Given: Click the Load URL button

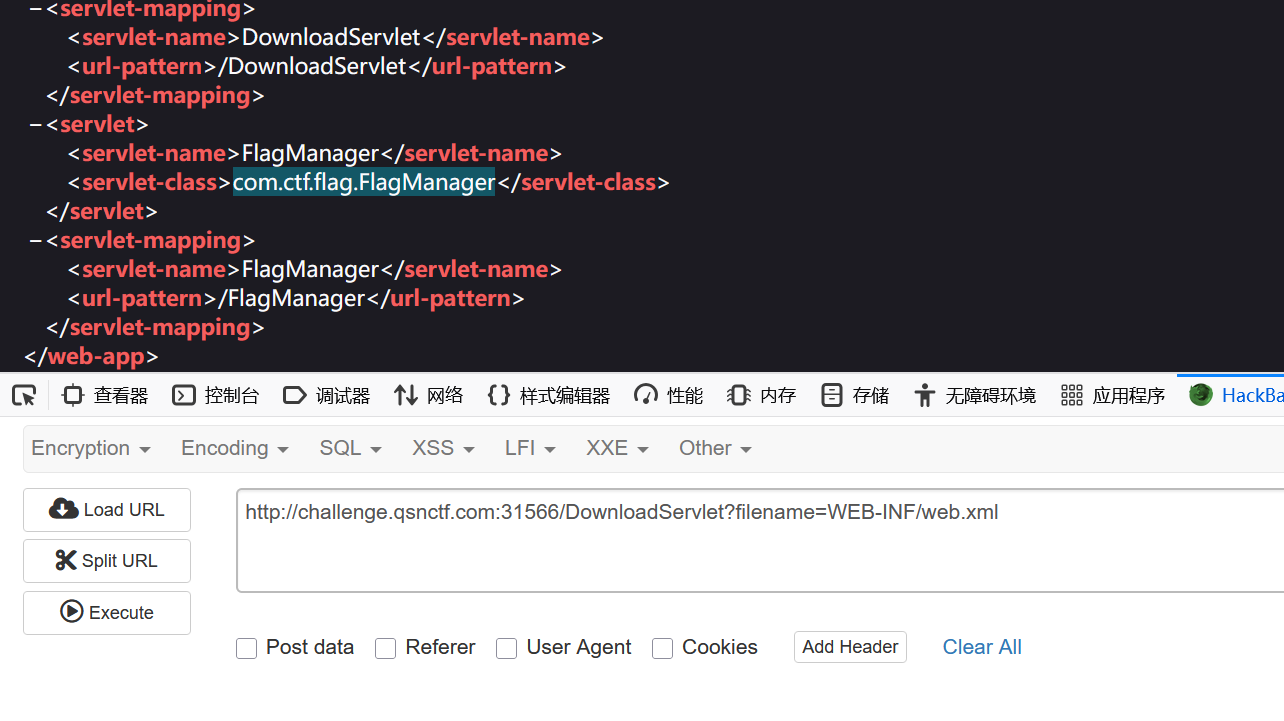Looking at the screenshot, I should [x=107, y=510].
